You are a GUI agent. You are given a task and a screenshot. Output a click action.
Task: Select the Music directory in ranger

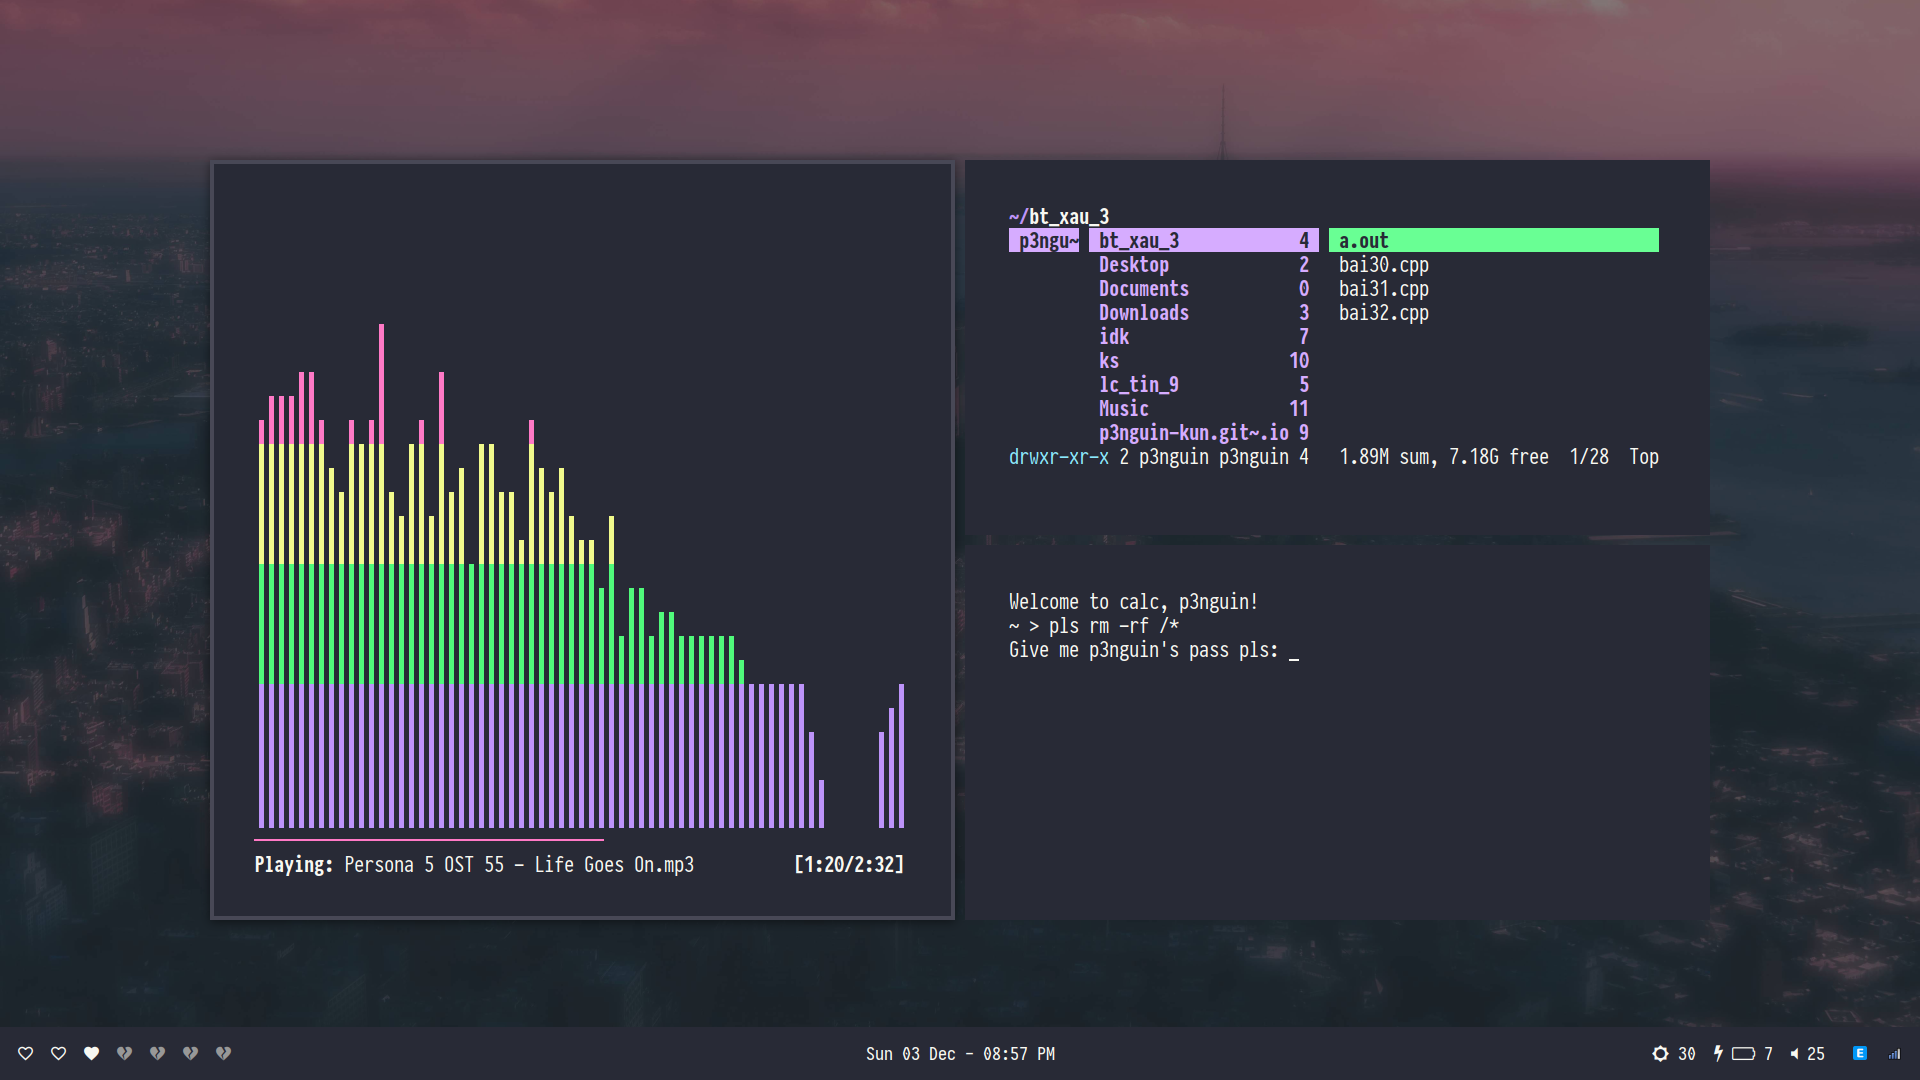coord(1204,408)
